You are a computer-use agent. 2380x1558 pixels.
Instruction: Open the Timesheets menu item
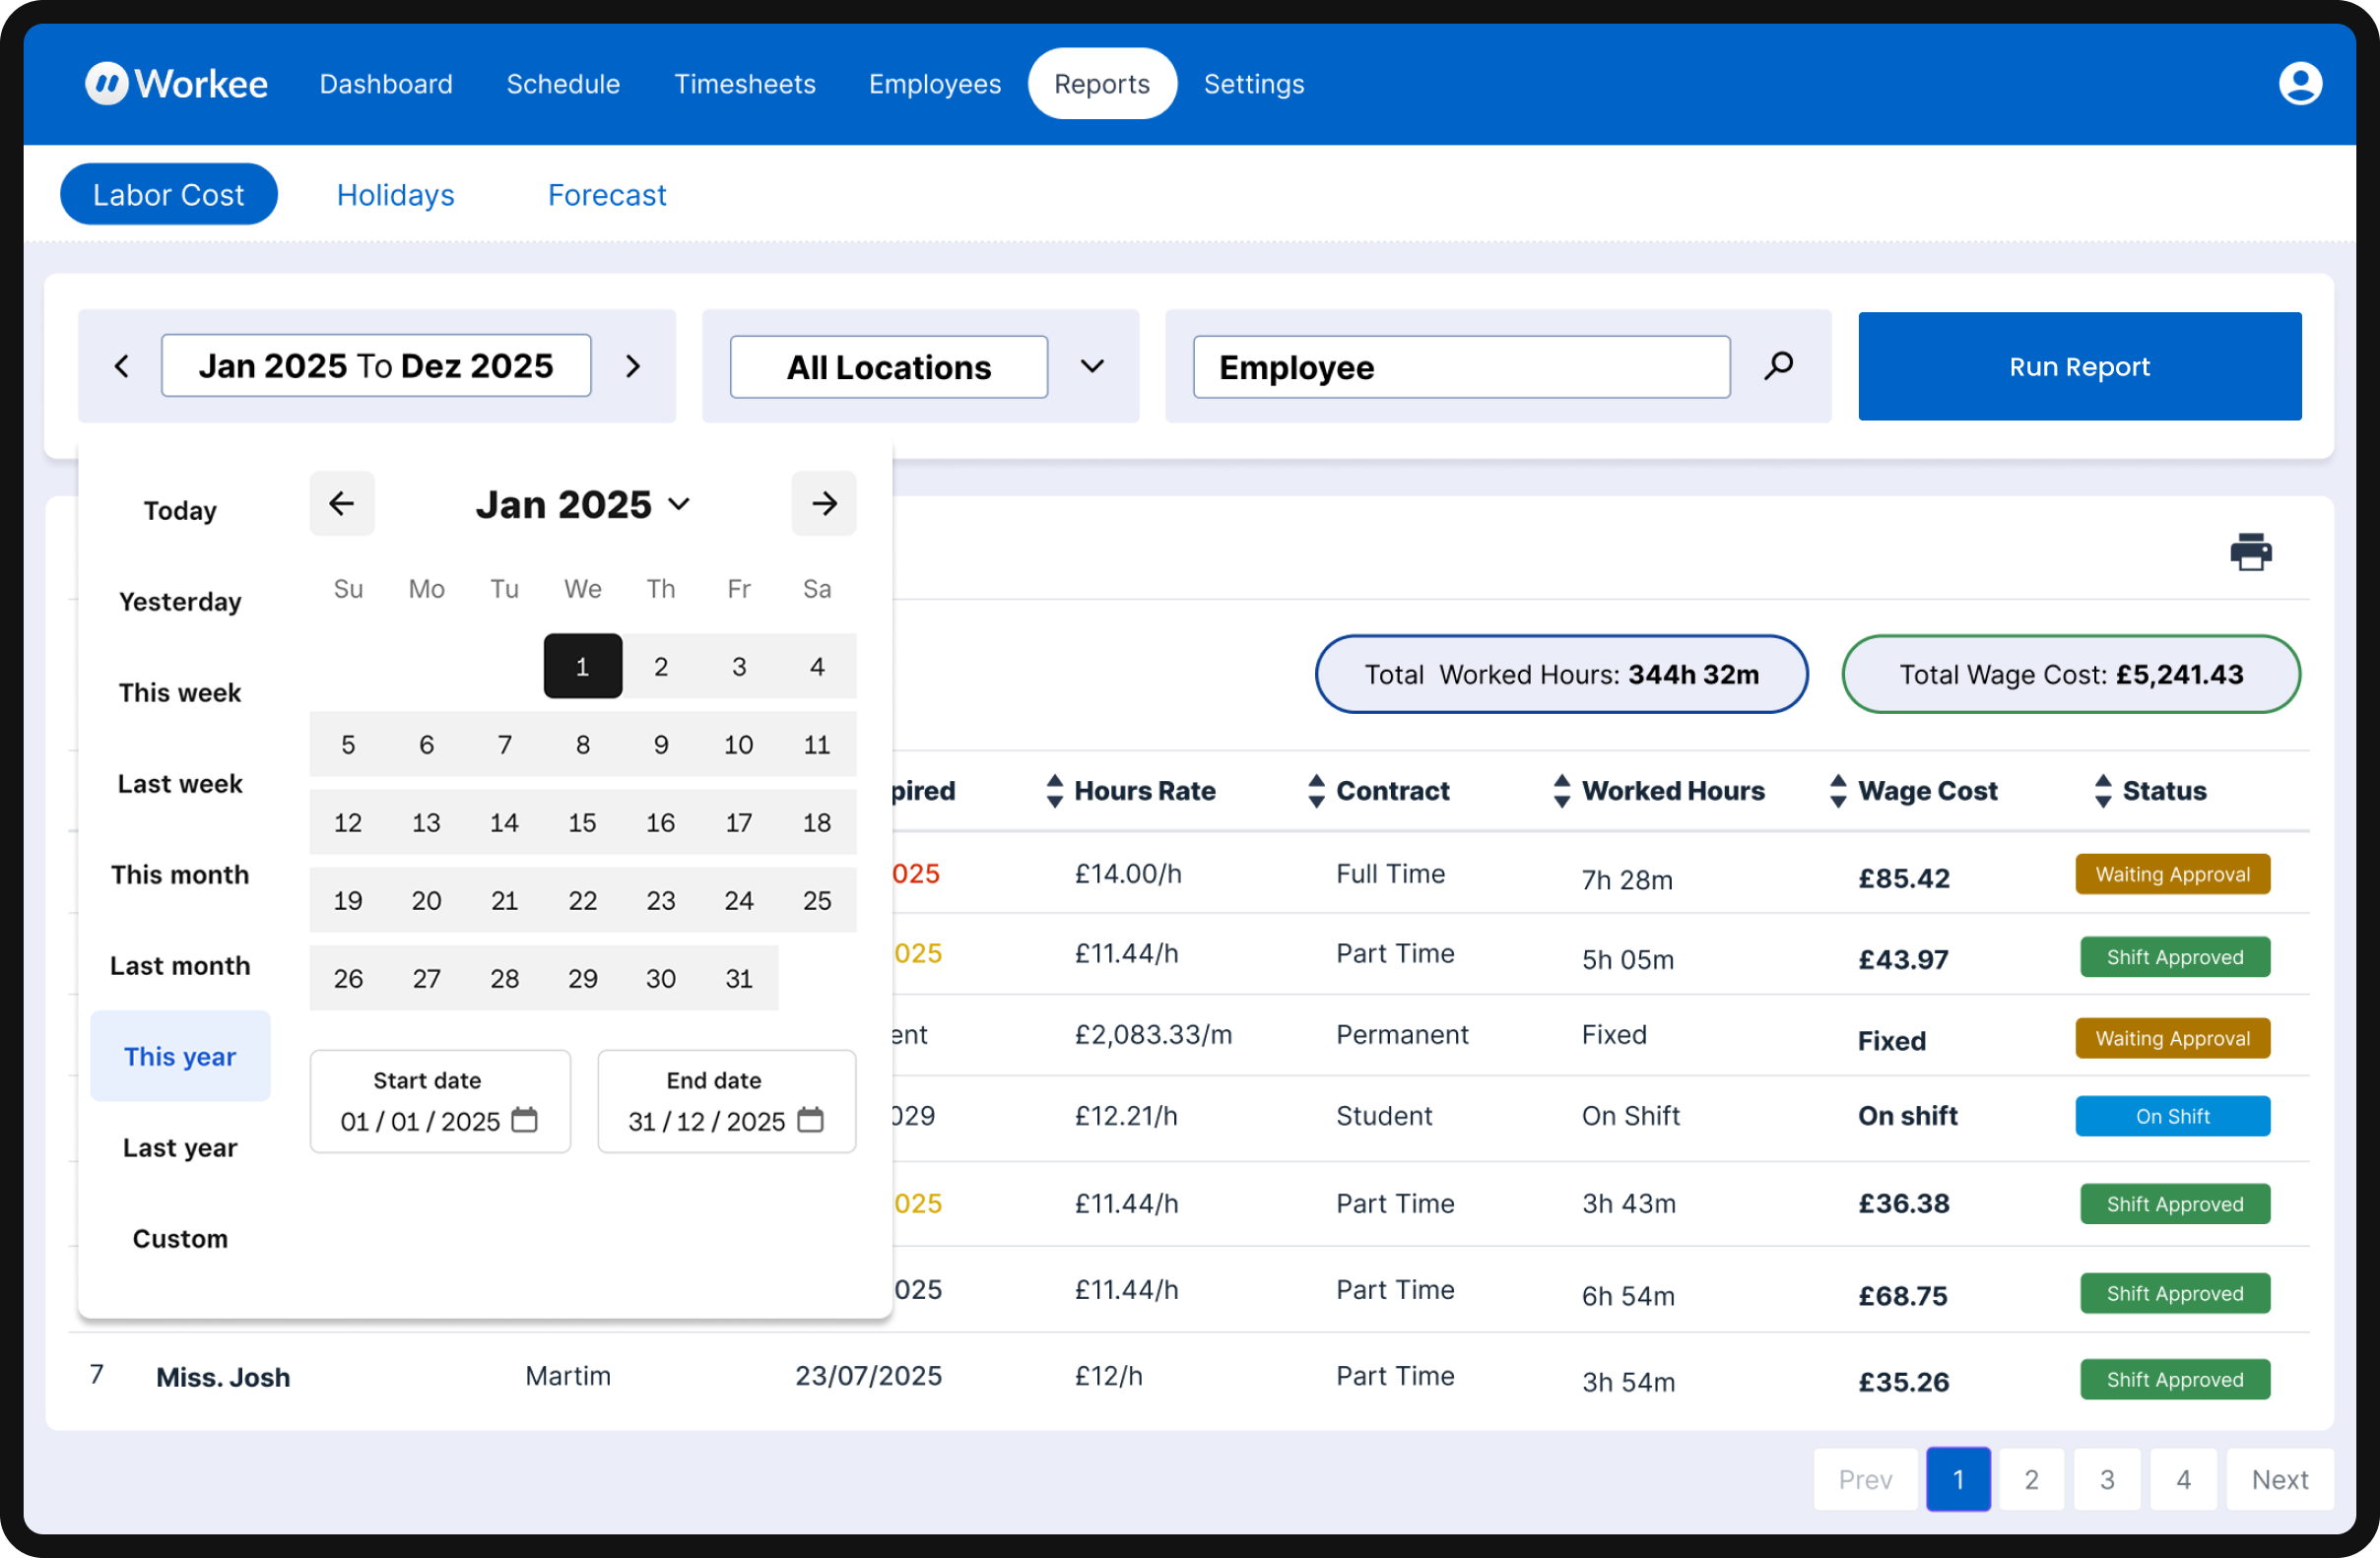pyautogui.click(x=745, y=84)
